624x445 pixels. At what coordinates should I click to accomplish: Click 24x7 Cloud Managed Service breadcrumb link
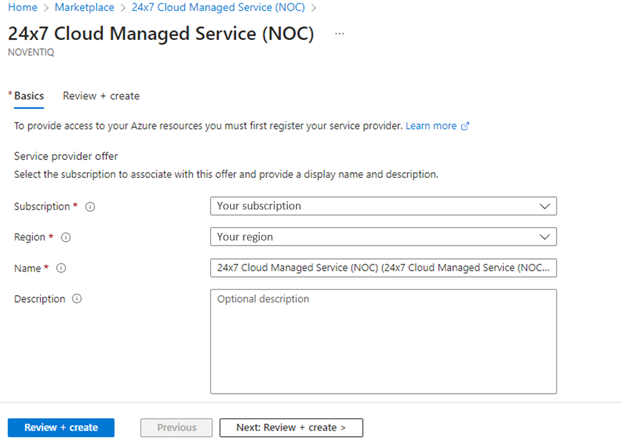click(217, 6)
